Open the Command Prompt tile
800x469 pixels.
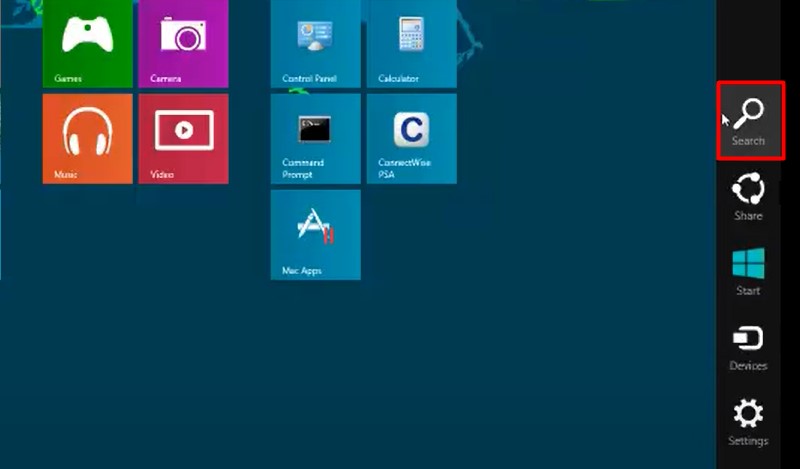(x=316, y=139)
